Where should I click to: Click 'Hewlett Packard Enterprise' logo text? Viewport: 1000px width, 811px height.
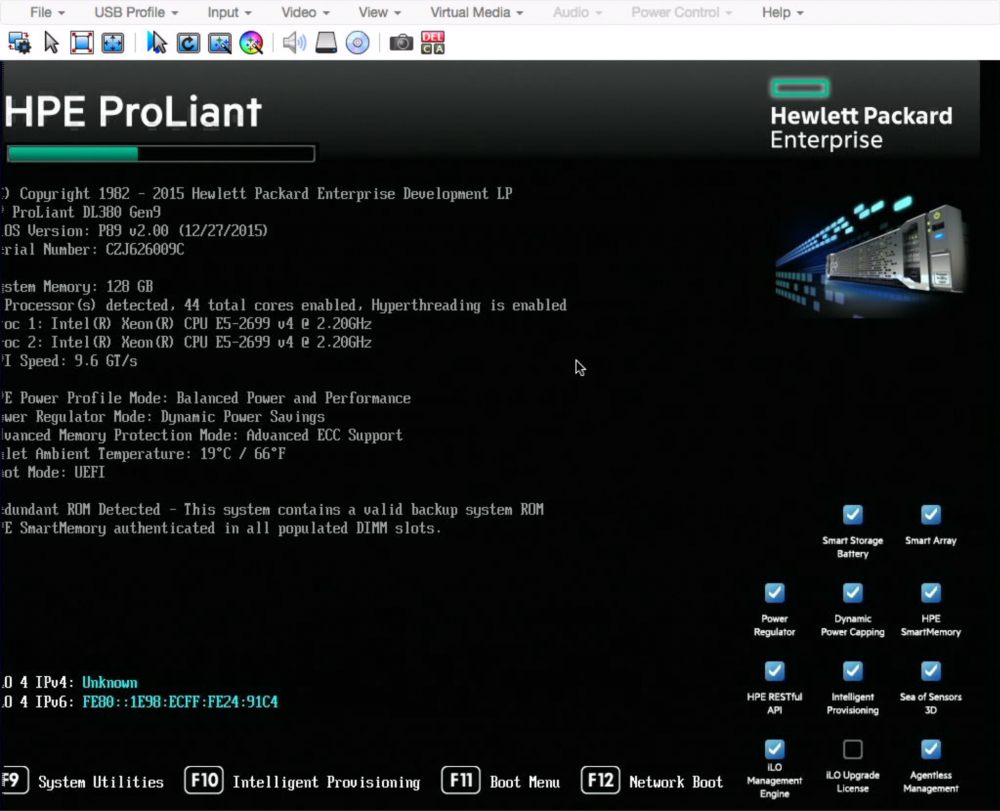click(861, 128)
